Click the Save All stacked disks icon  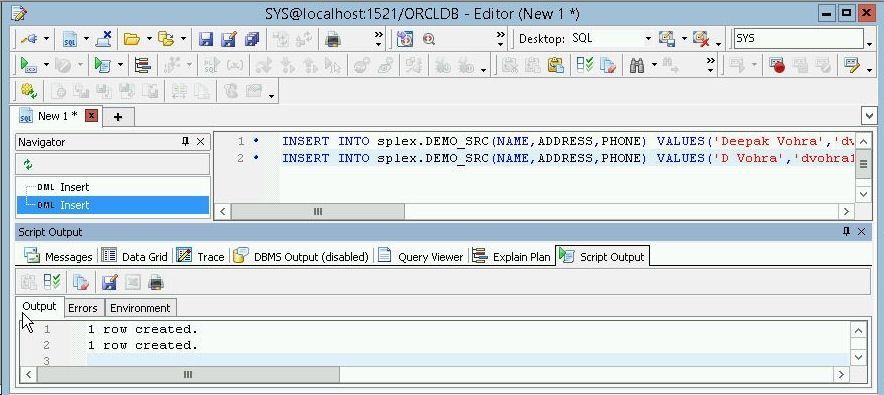click(x=251, y=38)
